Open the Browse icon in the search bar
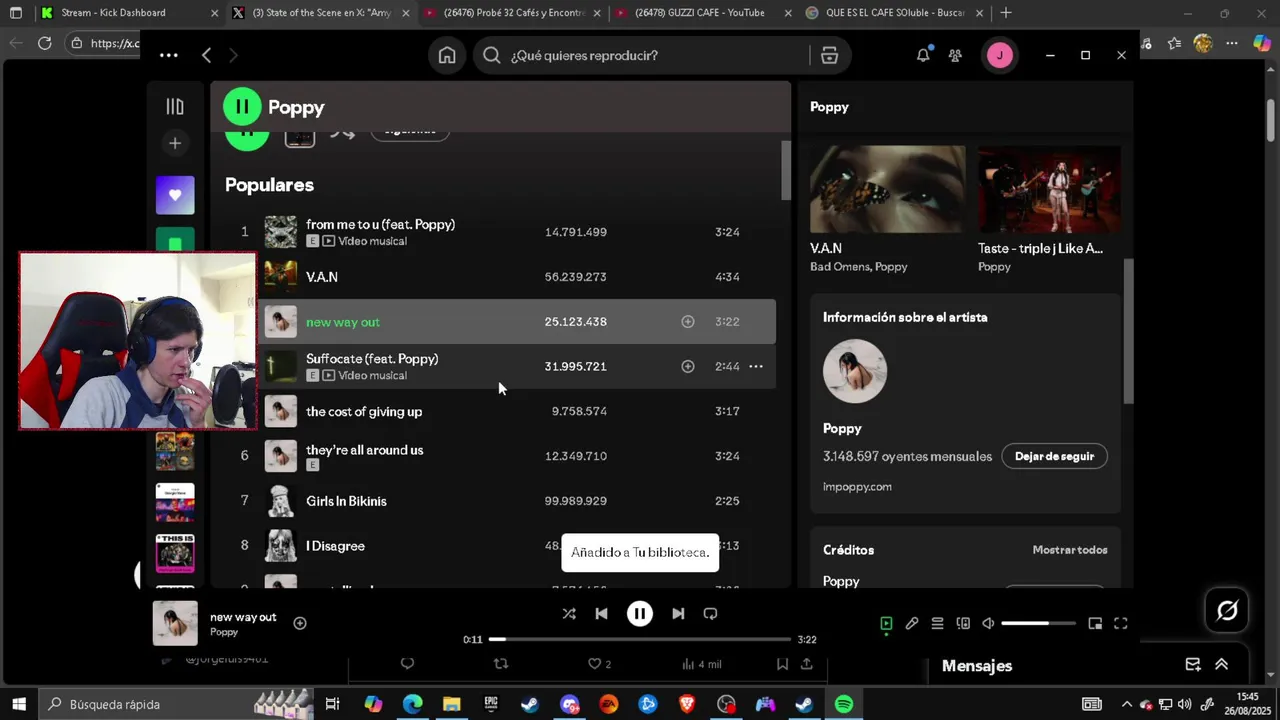This screenshot has width=1280, height=720. point(829,56)
